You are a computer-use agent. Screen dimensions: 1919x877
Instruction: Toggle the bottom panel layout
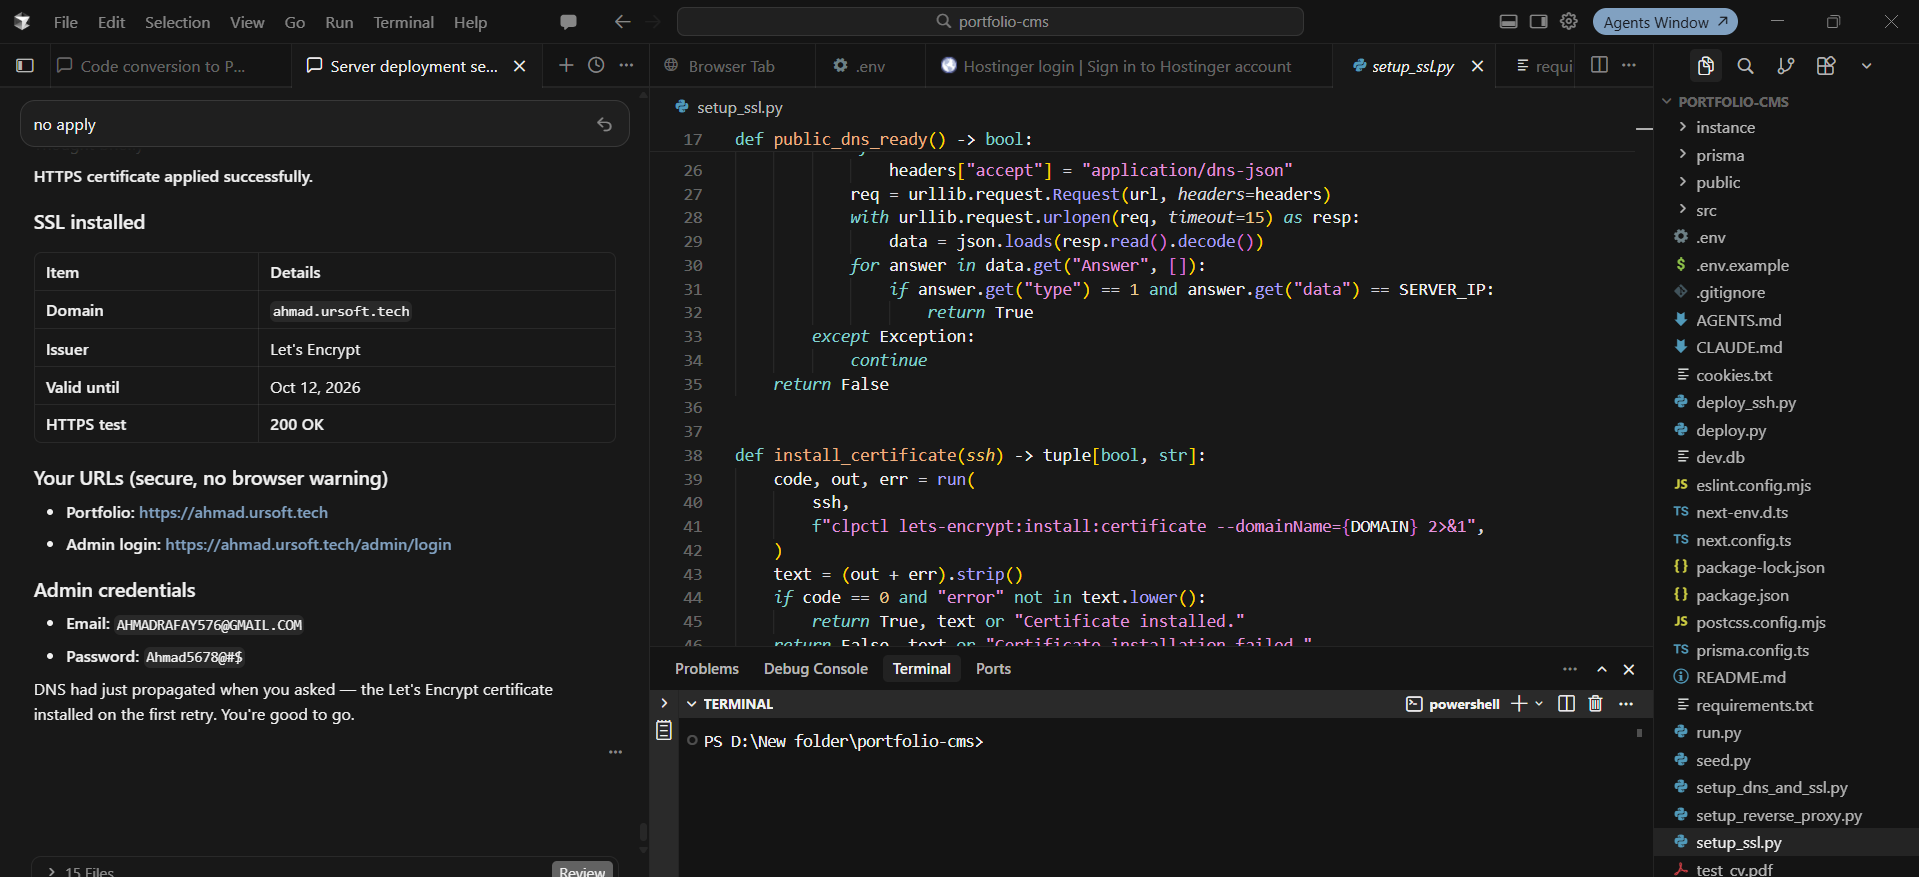[1509, 21]
